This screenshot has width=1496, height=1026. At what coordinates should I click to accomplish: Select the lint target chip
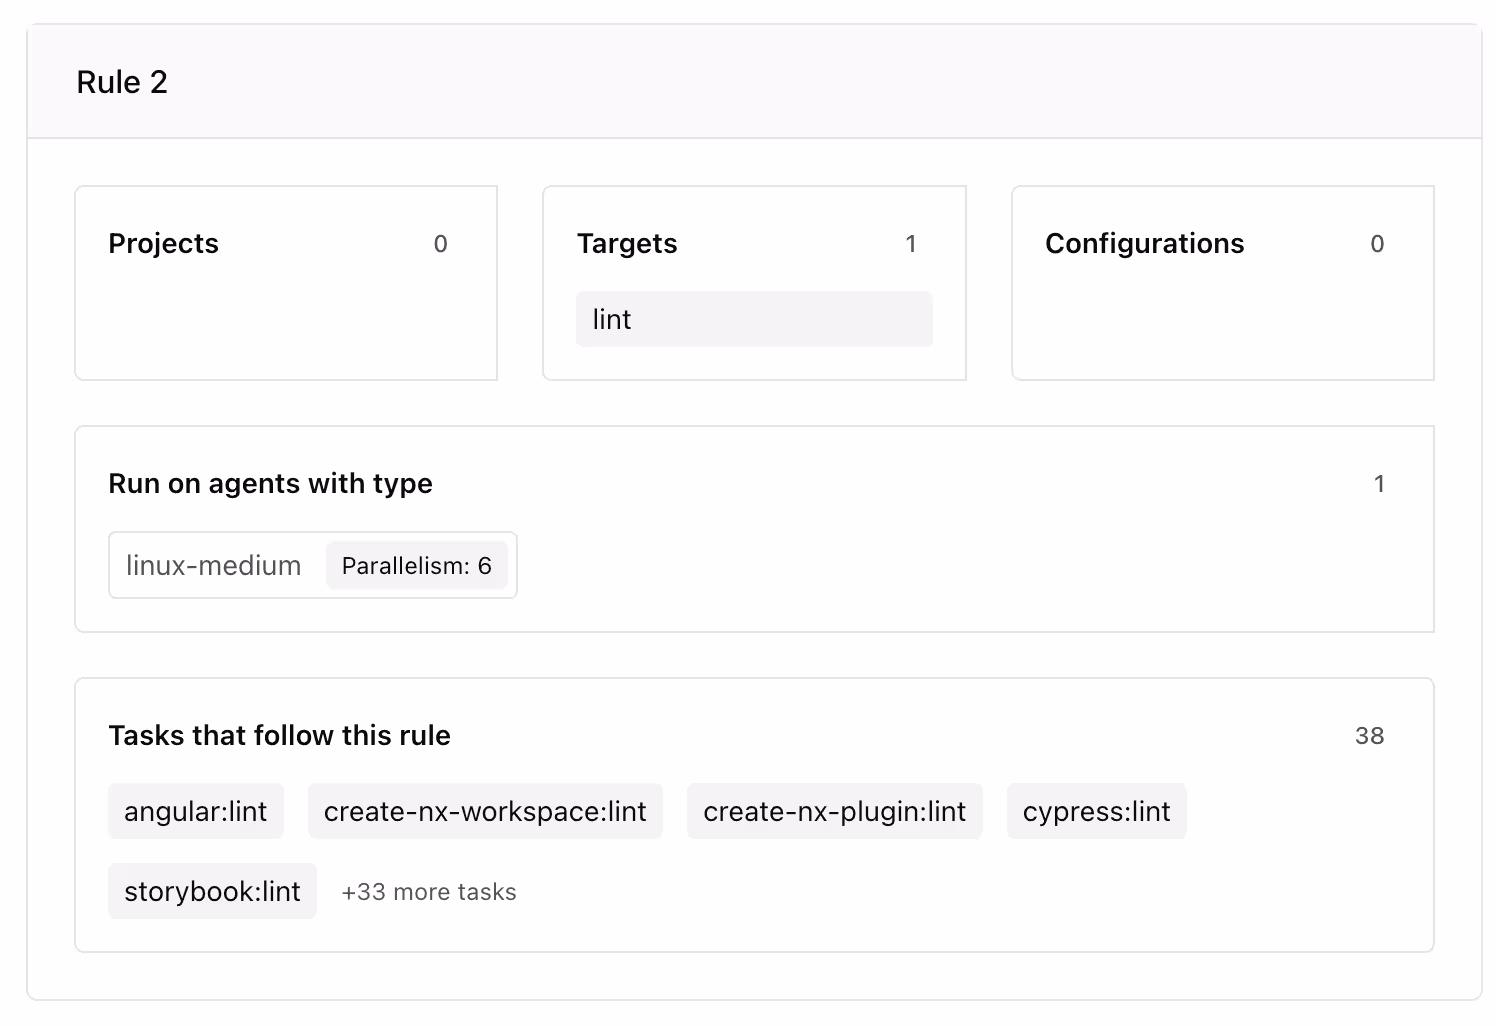754,318
